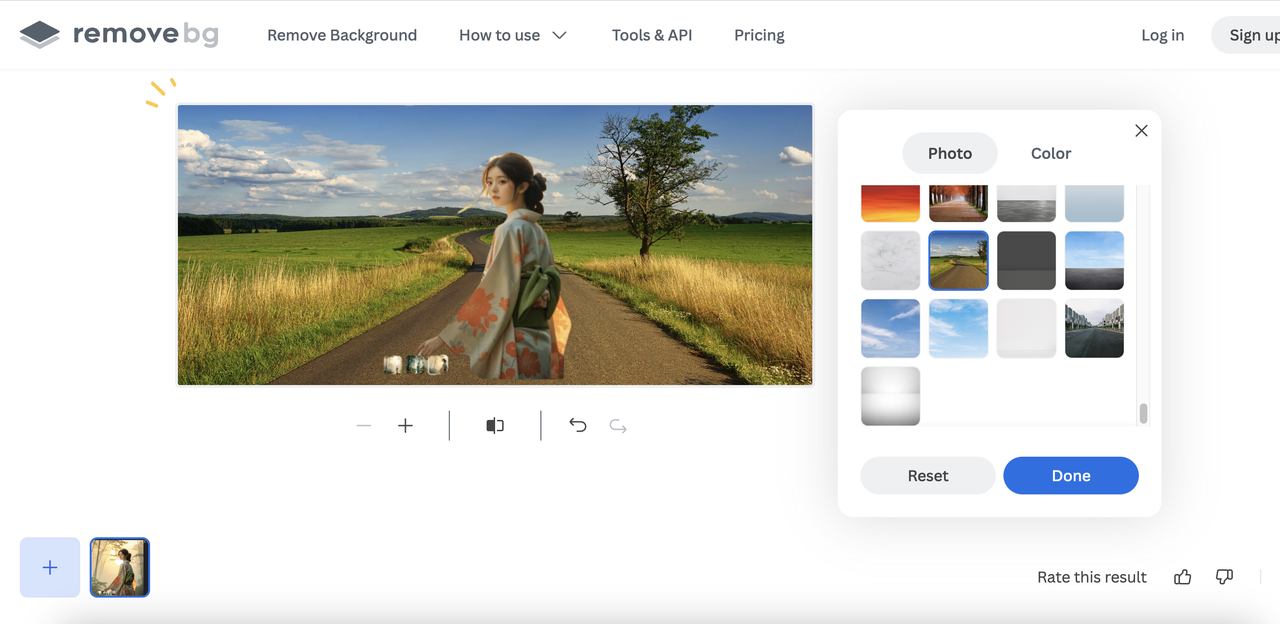Screen dimensions: 1280x624
Task: Switch to the Photo tab
Action: 950,153
